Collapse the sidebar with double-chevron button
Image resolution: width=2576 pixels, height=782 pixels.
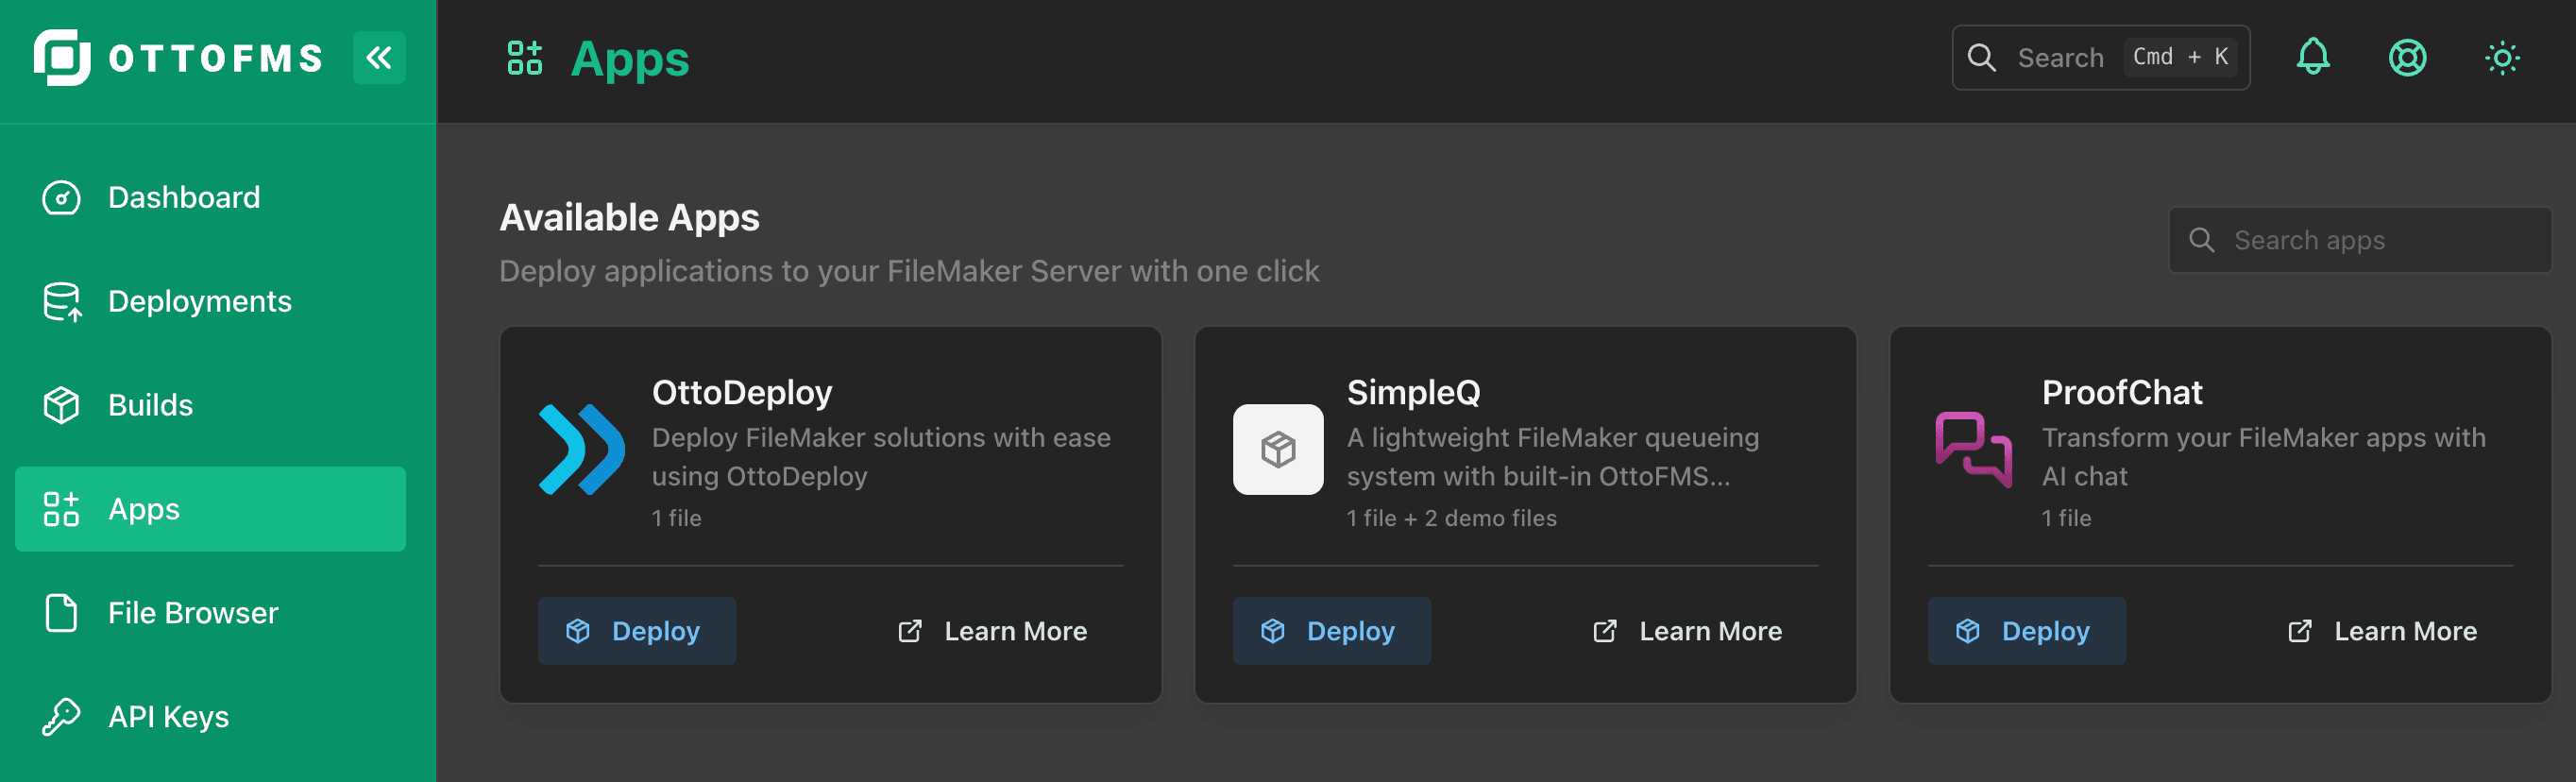click(x=379, y=57)
